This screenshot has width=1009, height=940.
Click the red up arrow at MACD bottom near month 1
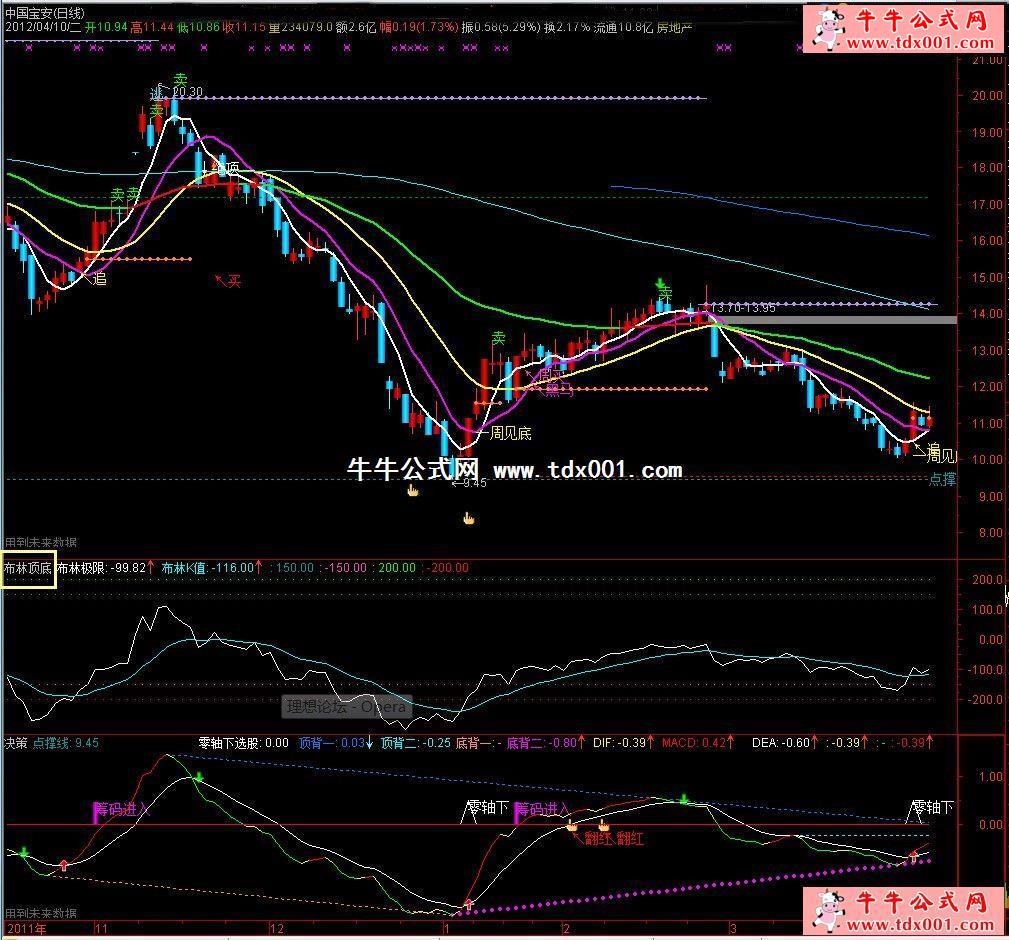[x=467, y=904]
